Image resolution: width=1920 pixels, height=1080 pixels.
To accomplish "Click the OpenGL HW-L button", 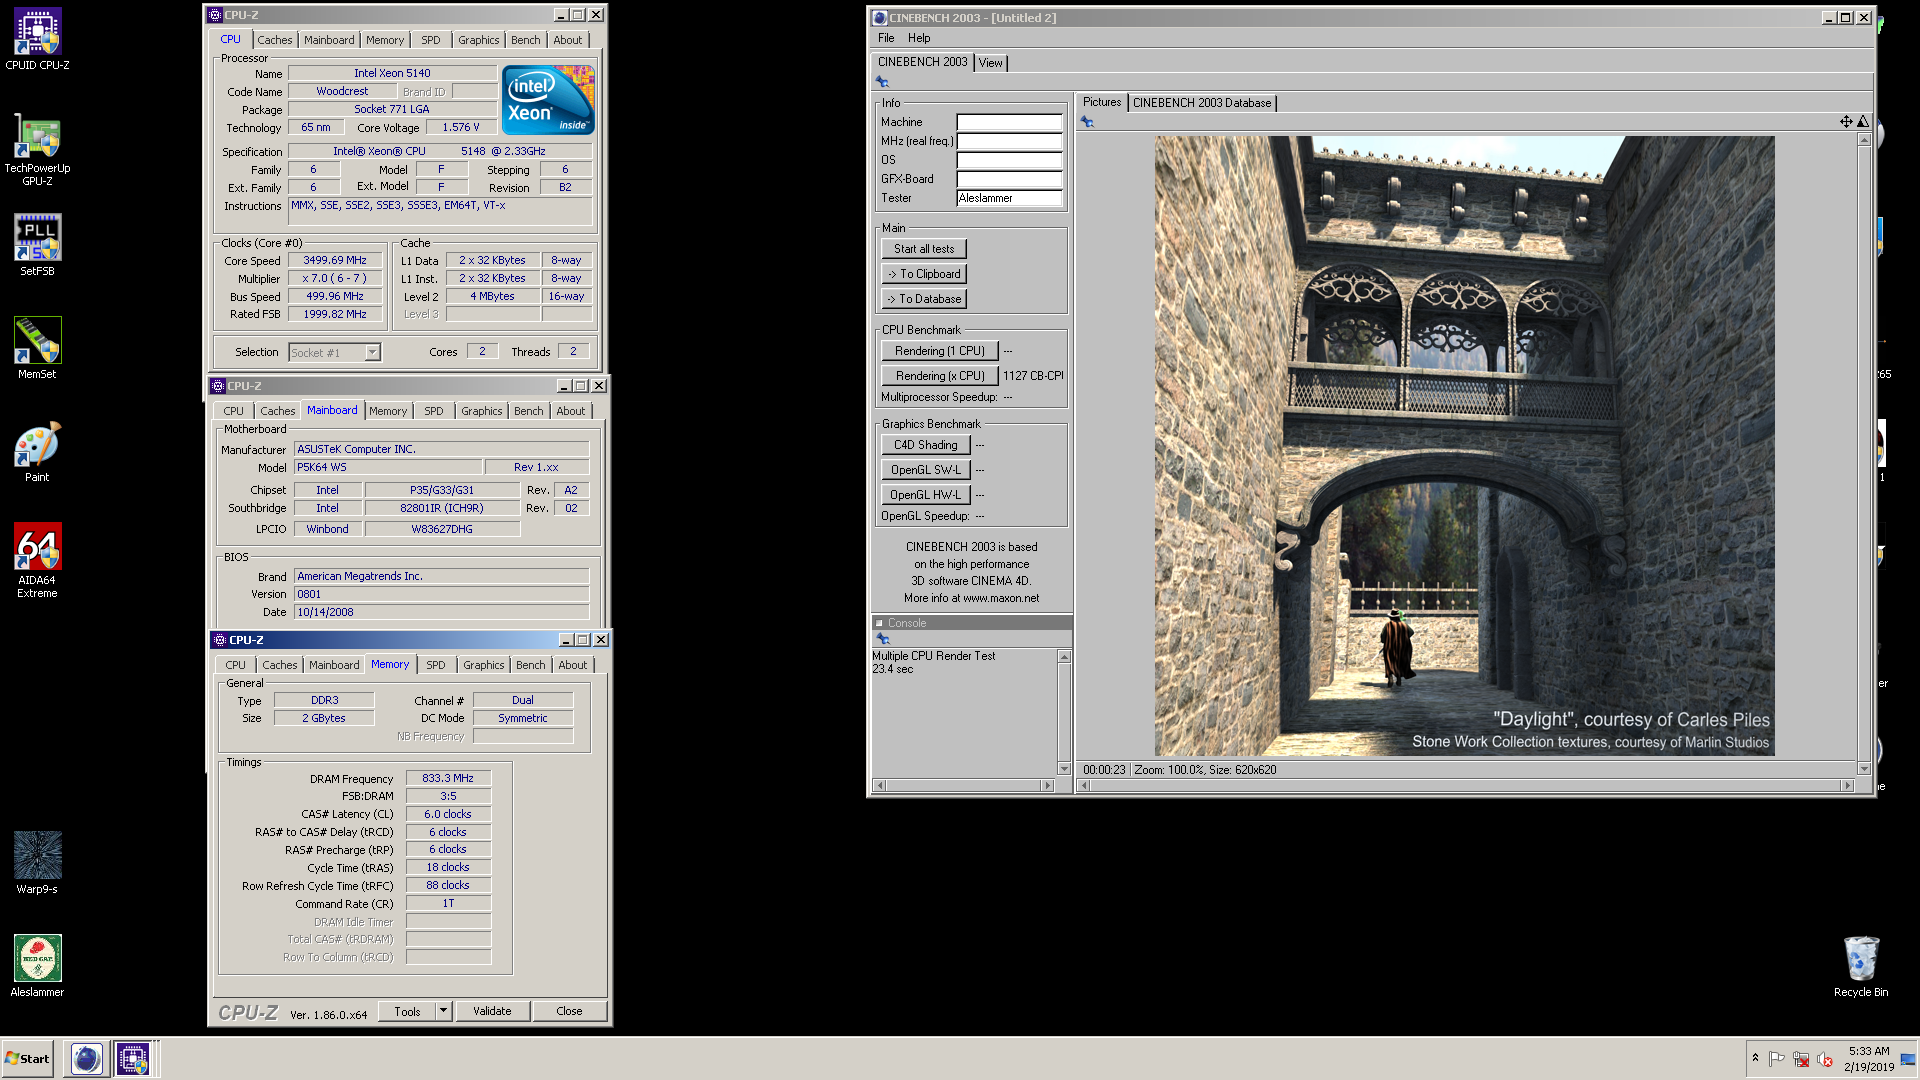I will (926, 495).
